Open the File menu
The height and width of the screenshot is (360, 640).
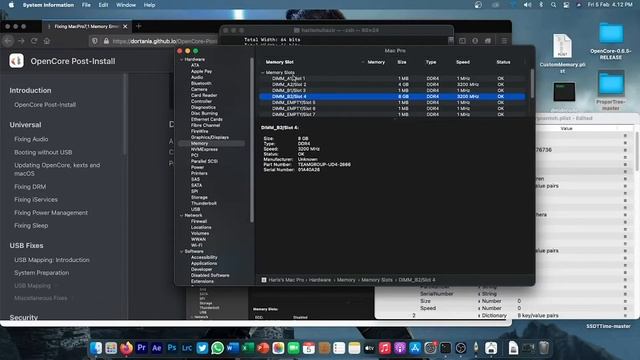[x=86, y=5]
